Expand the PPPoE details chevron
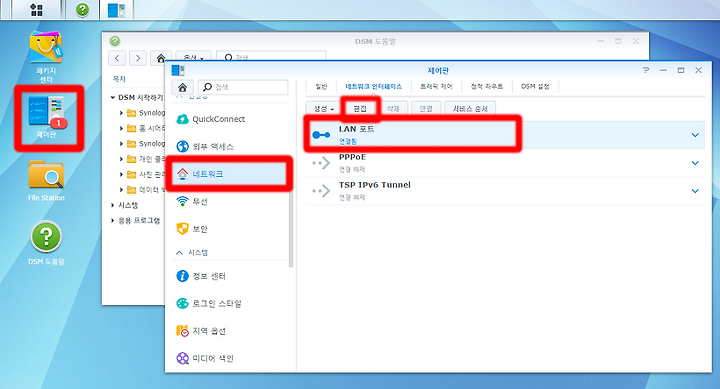 coord(695,163)
